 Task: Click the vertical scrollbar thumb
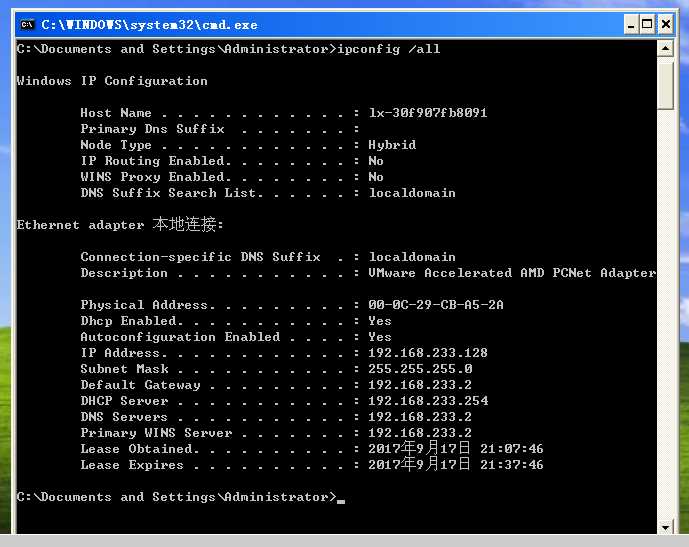click(x=666, y=82)
